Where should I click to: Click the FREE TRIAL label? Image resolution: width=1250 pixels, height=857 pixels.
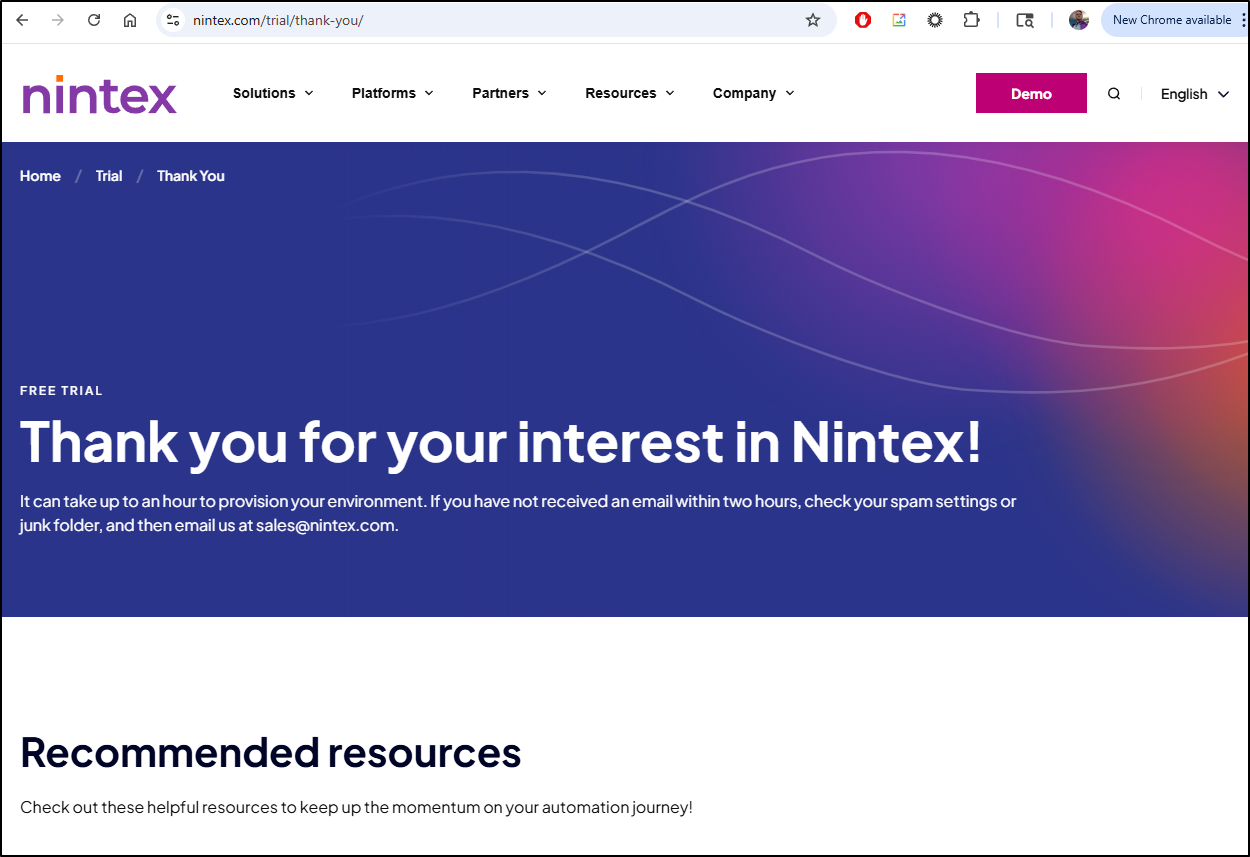click(x=61, y=391)
